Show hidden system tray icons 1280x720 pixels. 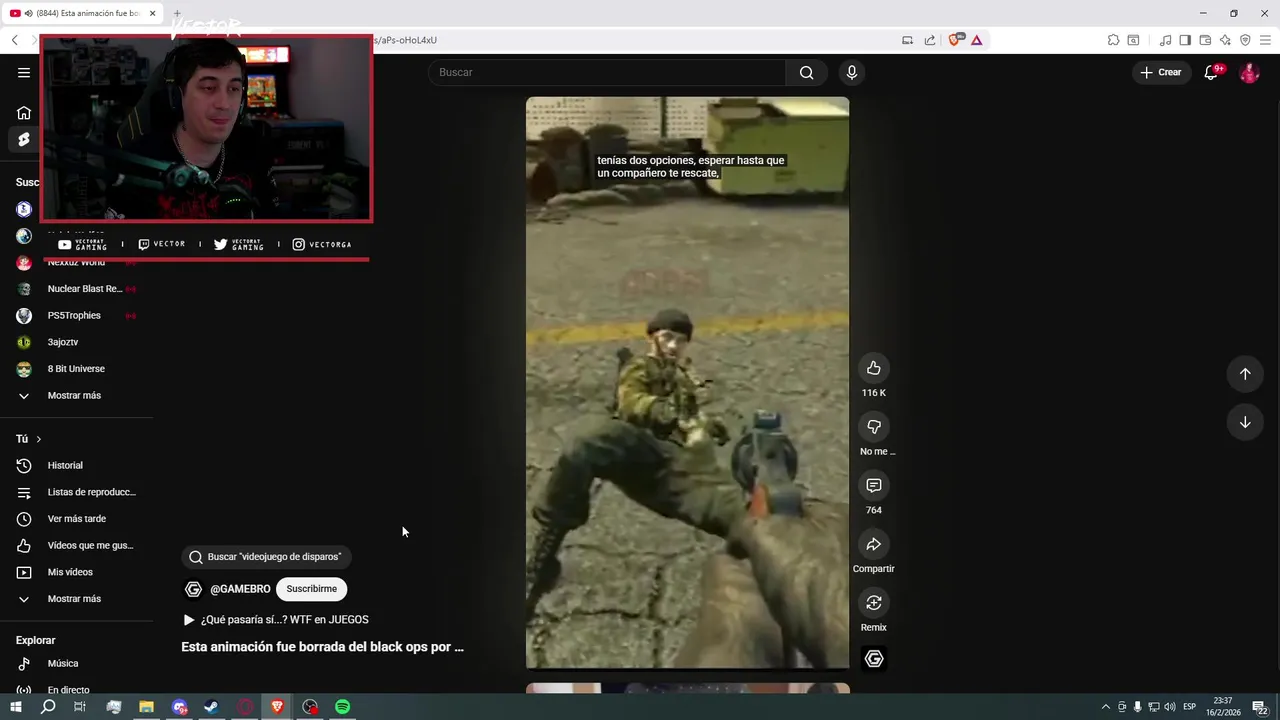coord(1105,707)
